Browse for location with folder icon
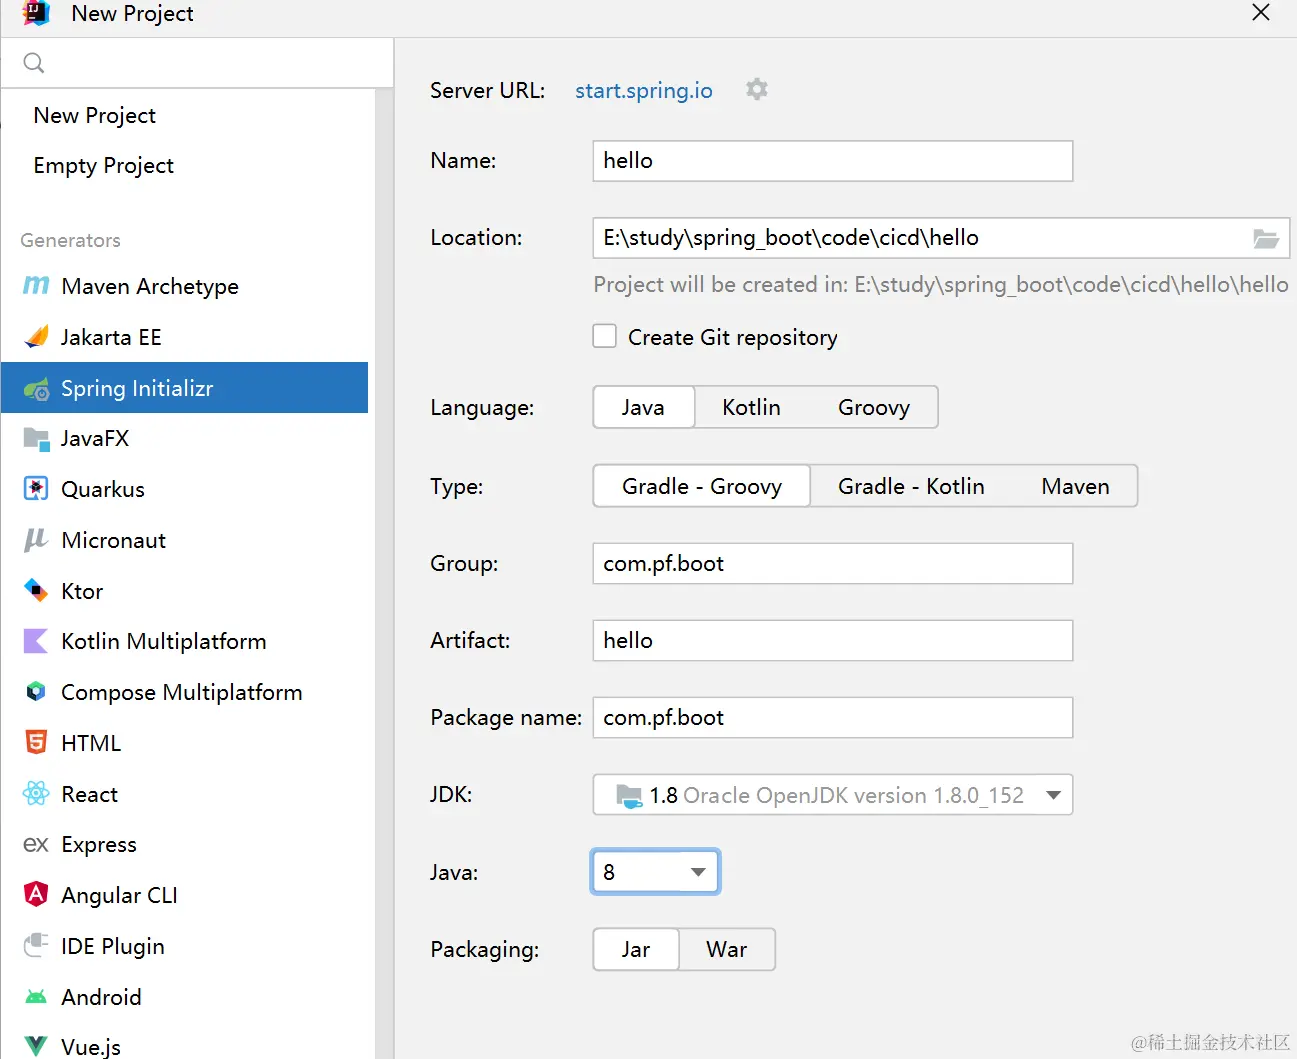Image resolution: width=1297 pixels, height=1059 pixels. [x=1266, y=238]
